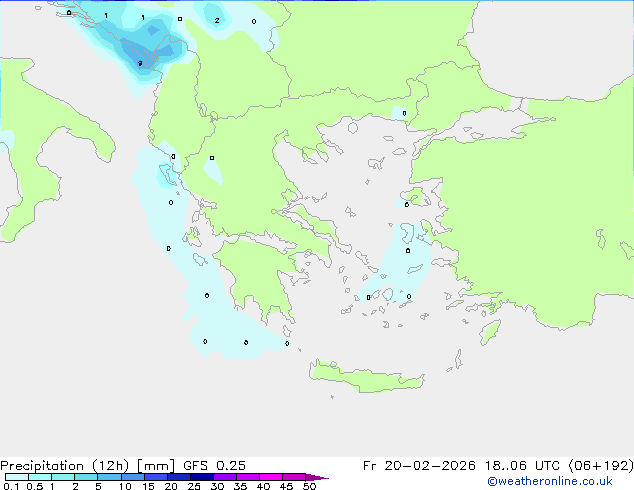
Task: Pick the 1–2 mm legend color box
Action: click(63, 477)
